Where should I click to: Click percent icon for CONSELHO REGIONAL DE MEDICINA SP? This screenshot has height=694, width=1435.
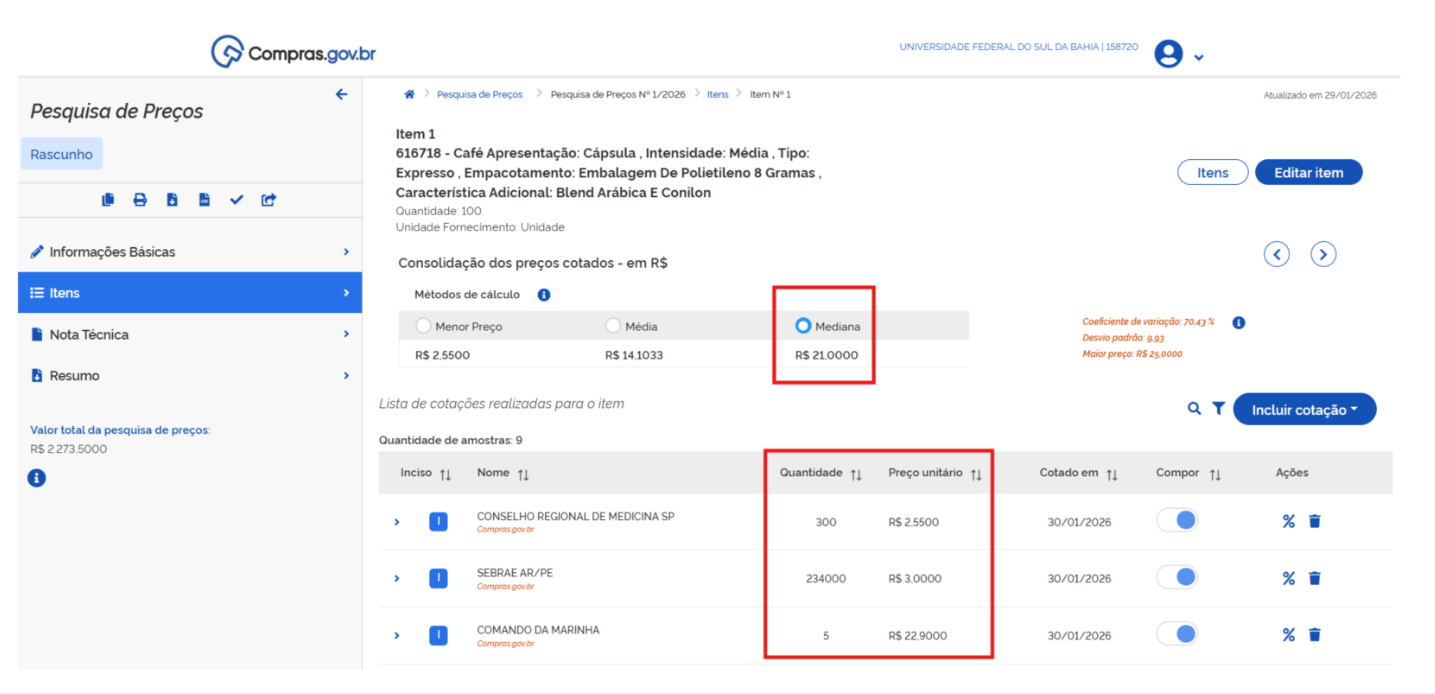tap(1288, 521)
